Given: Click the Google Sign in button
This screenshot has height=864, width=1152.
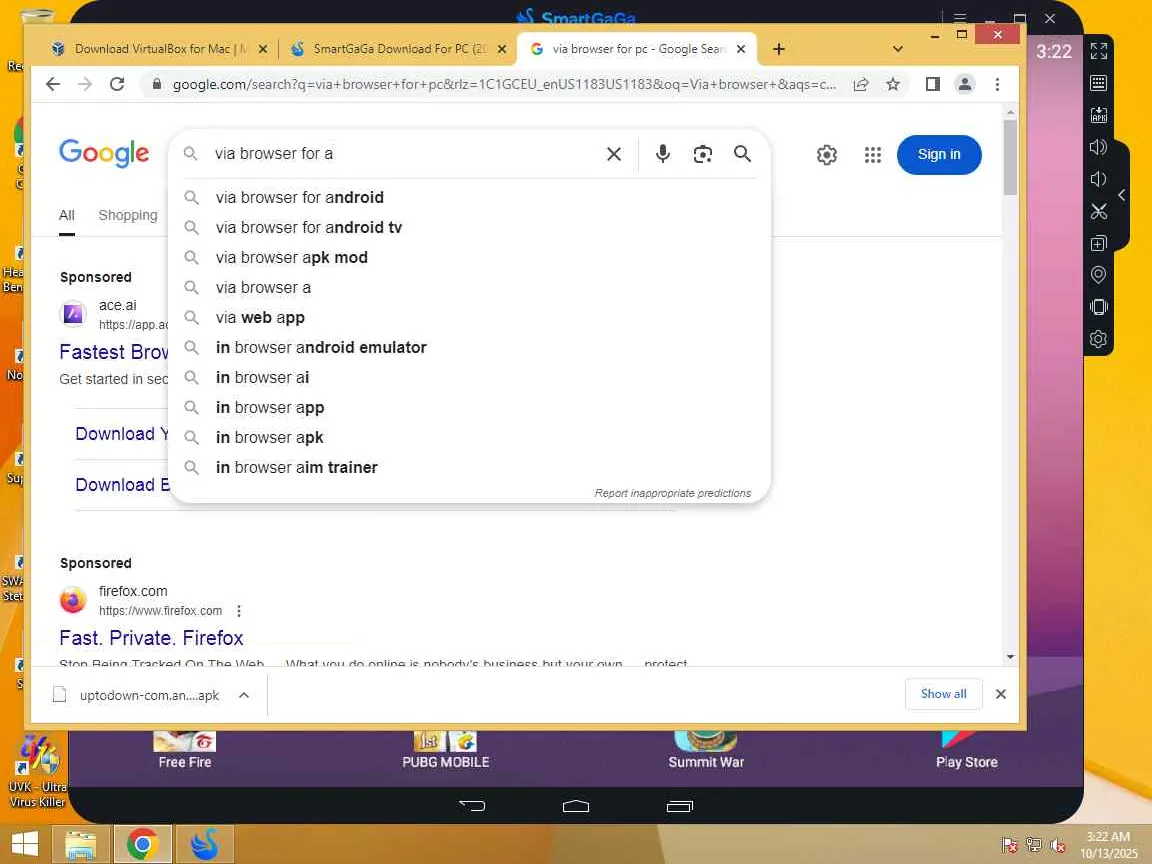Looking at the screenshot, I should [939, 154].
